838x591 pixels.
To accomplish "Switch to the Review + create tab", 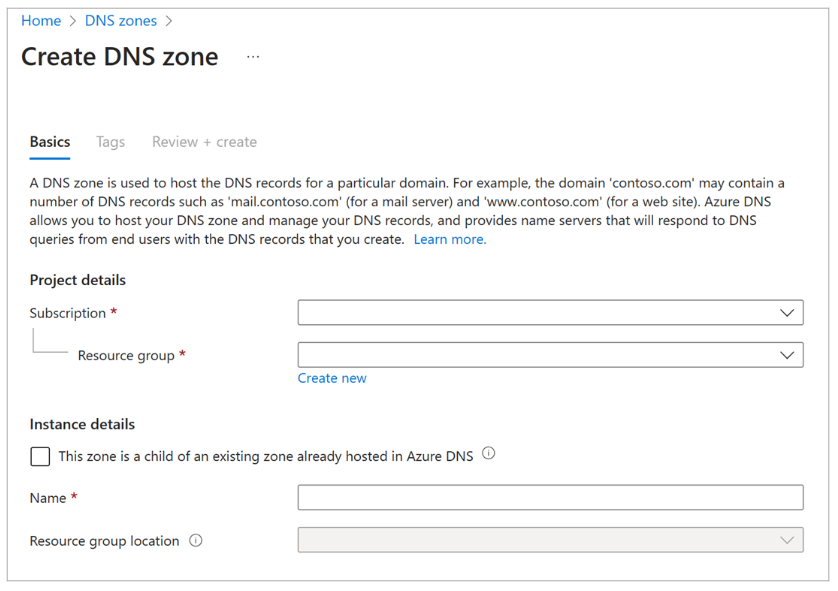I will (x=204, y=142).
